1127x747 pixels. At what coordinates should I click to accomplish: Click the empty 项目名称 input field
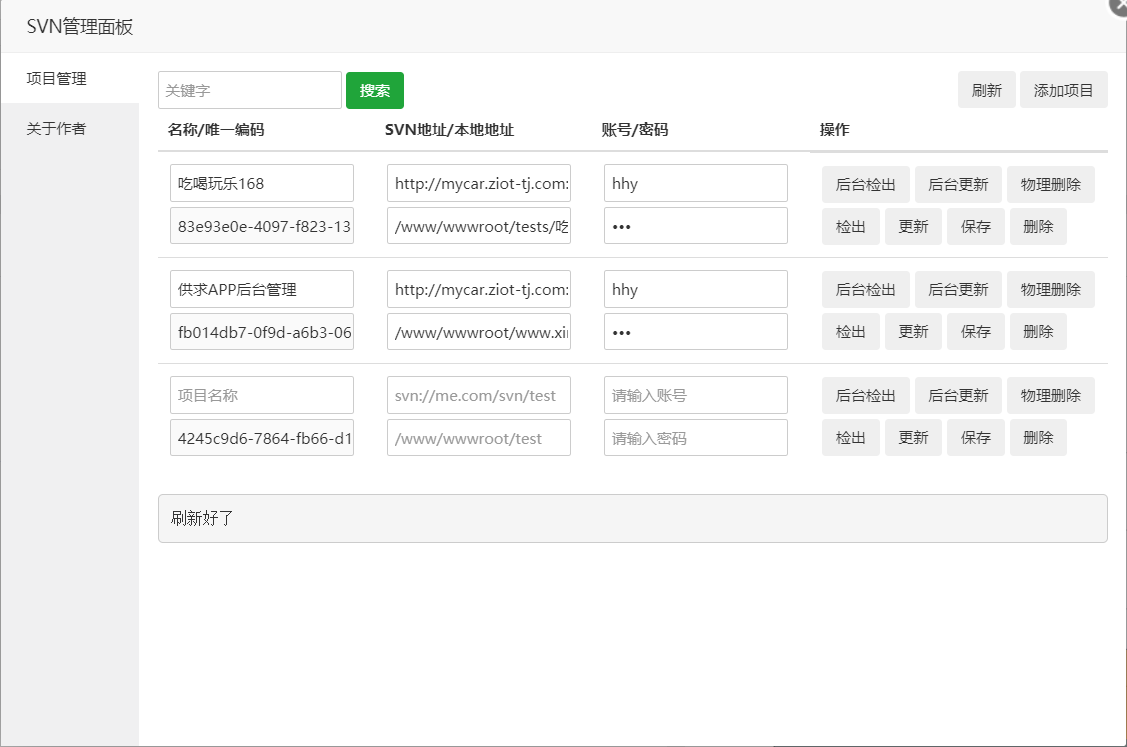(262, 395)
